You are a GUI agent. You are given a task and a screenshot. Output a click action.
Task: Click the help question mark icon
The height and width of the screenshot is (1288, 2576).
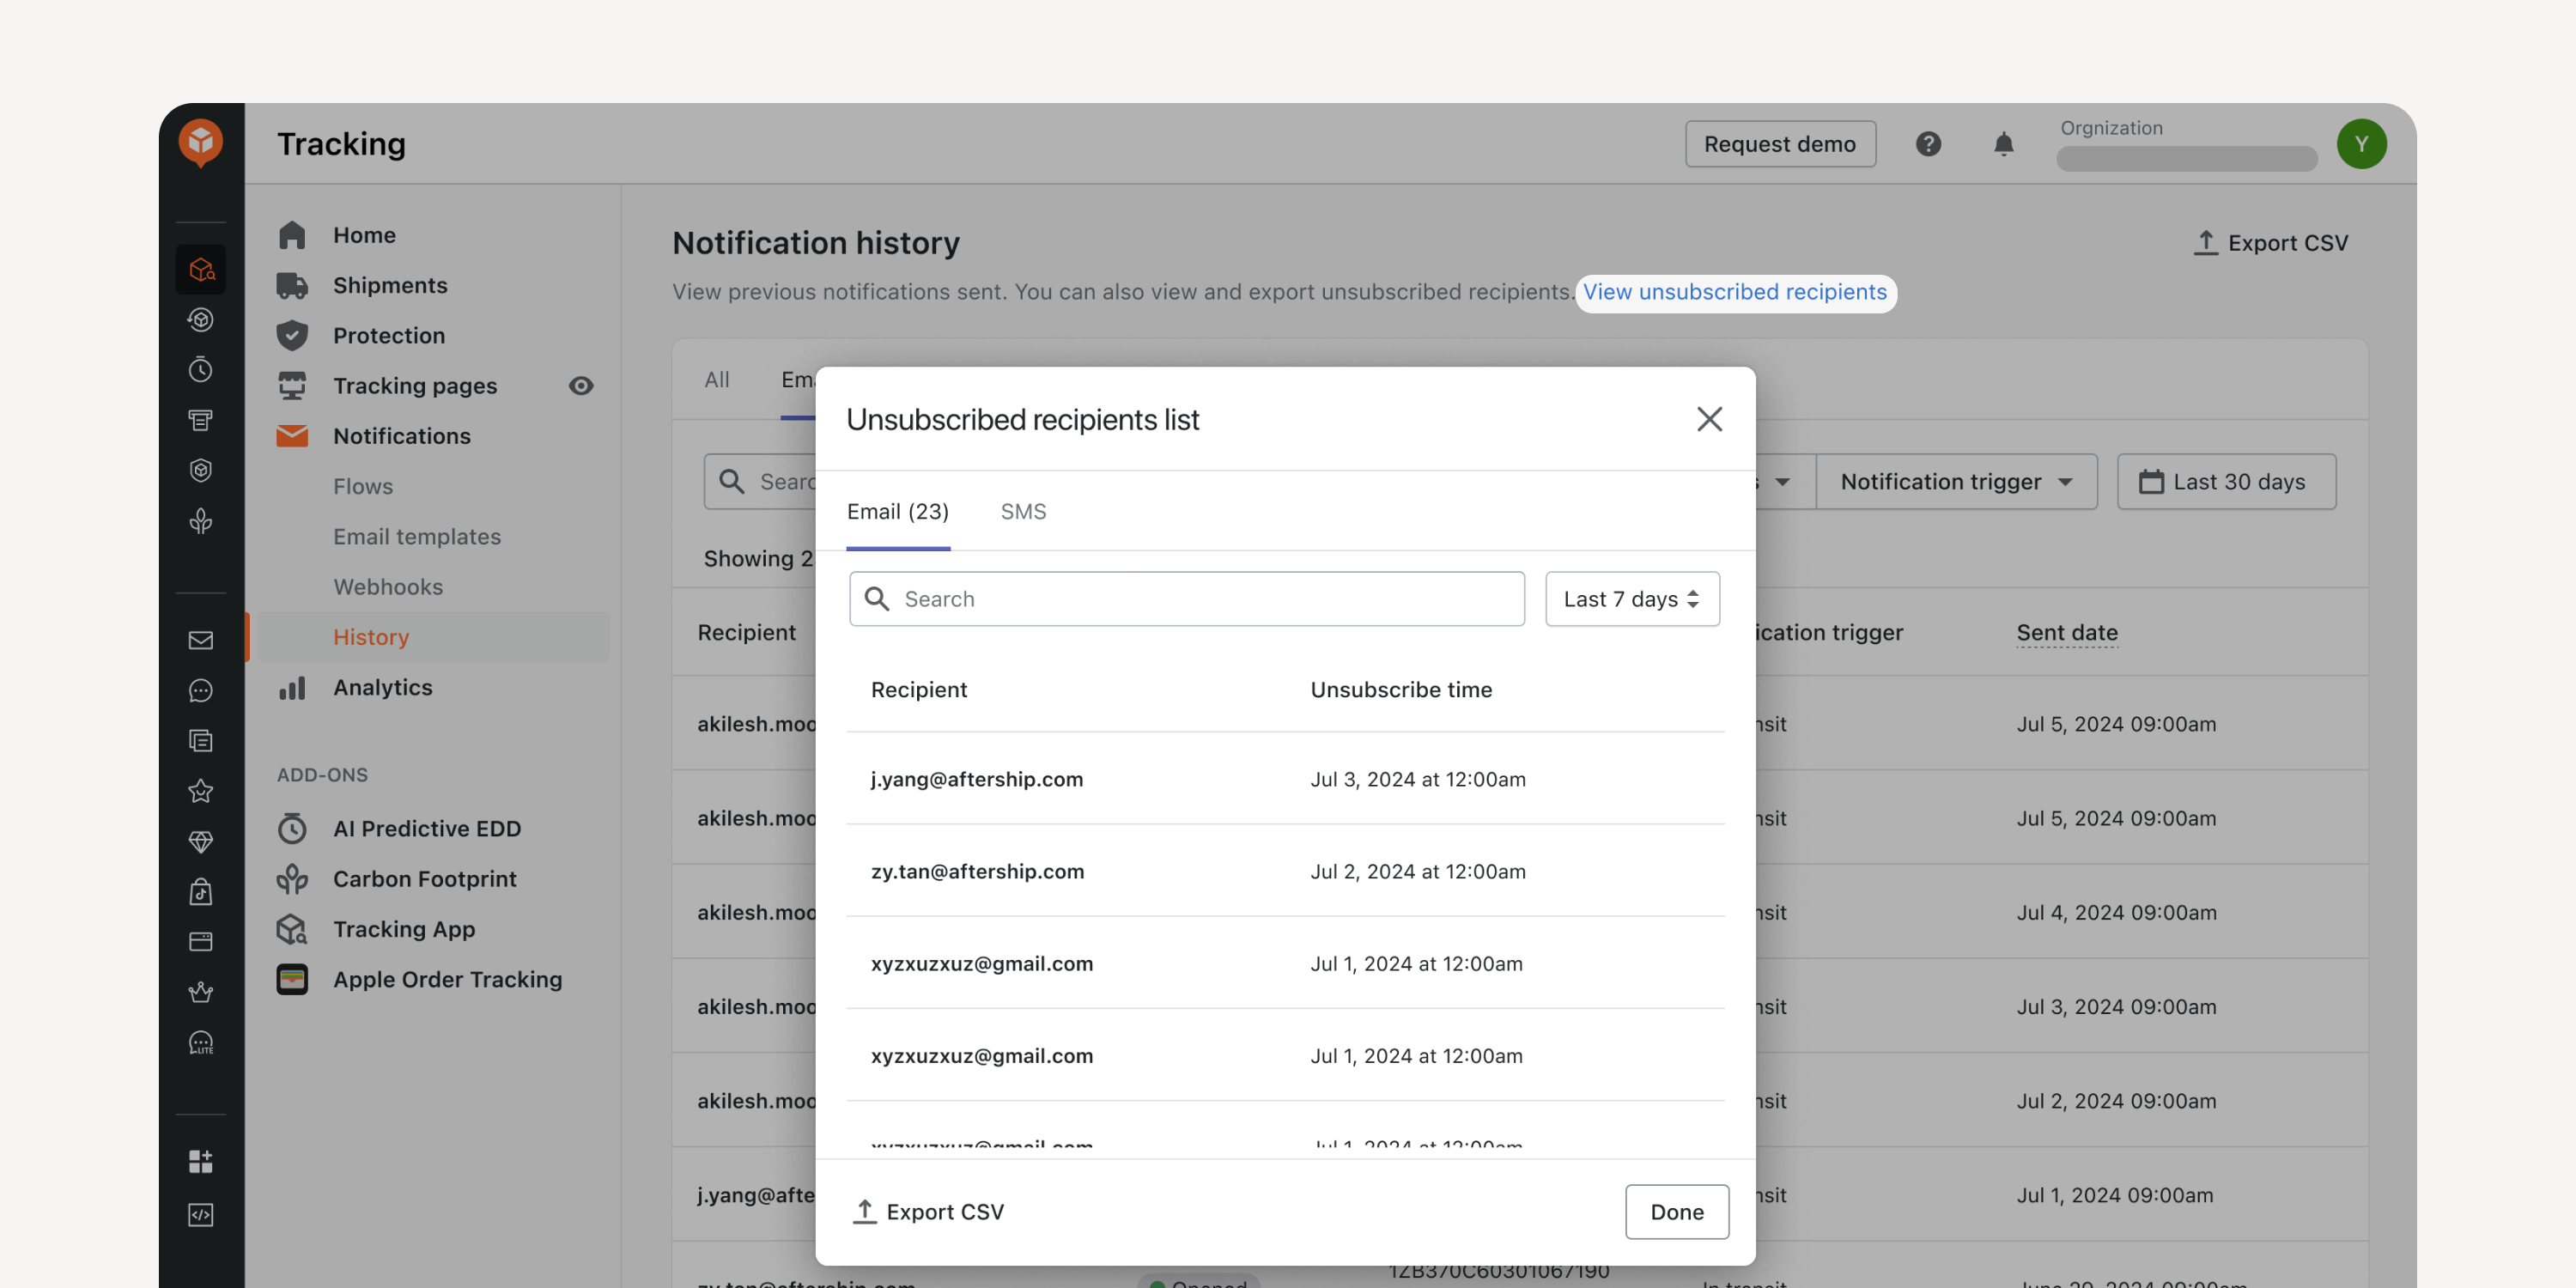(x=1928, y=144)
